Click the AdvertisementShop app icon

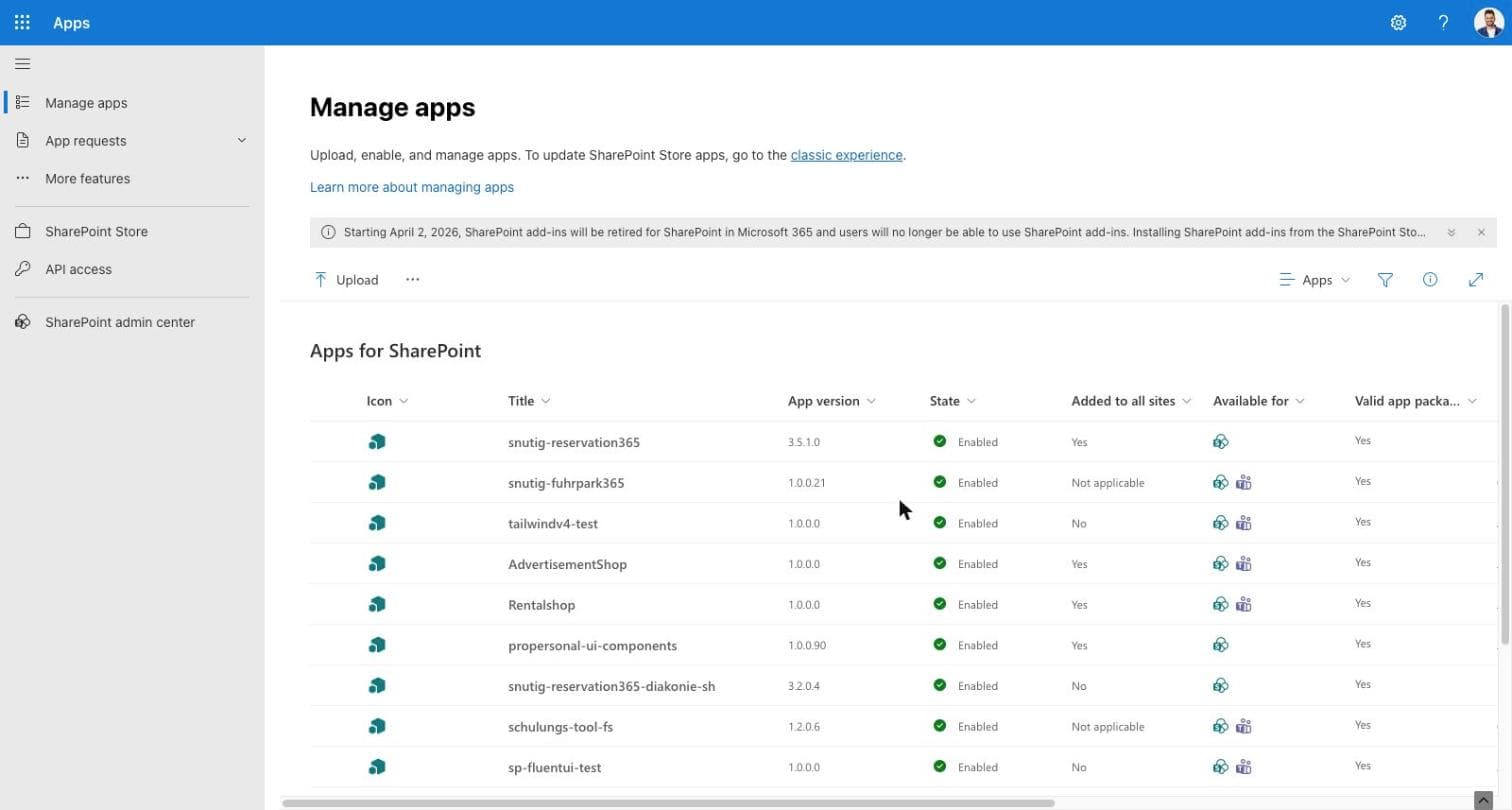377,564
